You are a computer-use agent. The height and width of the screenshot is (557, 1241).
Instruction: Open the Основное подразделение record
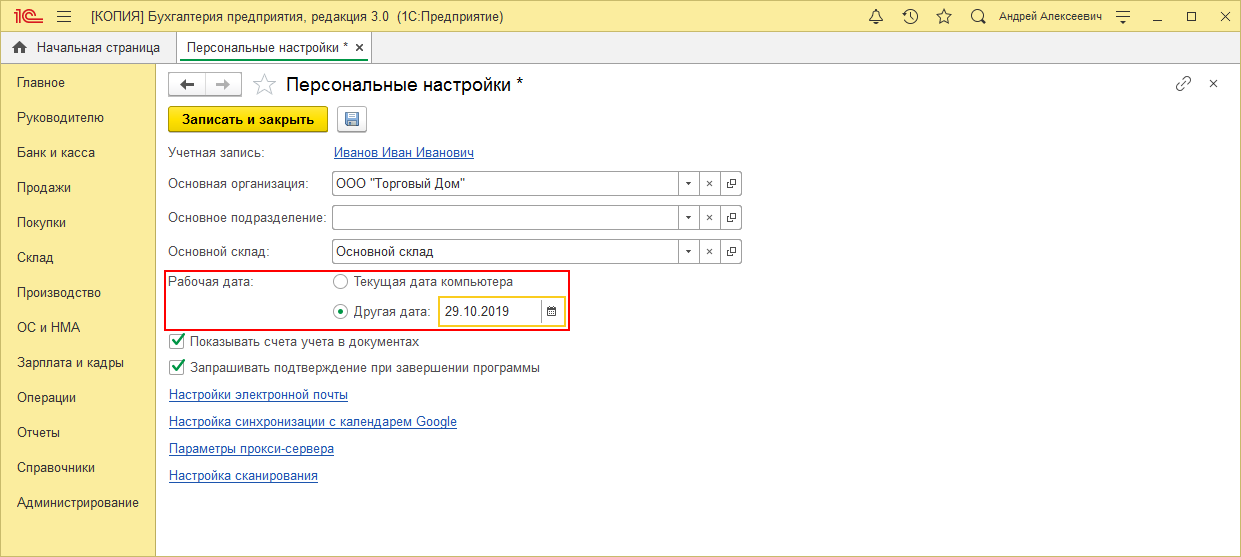tap(731, 217)
